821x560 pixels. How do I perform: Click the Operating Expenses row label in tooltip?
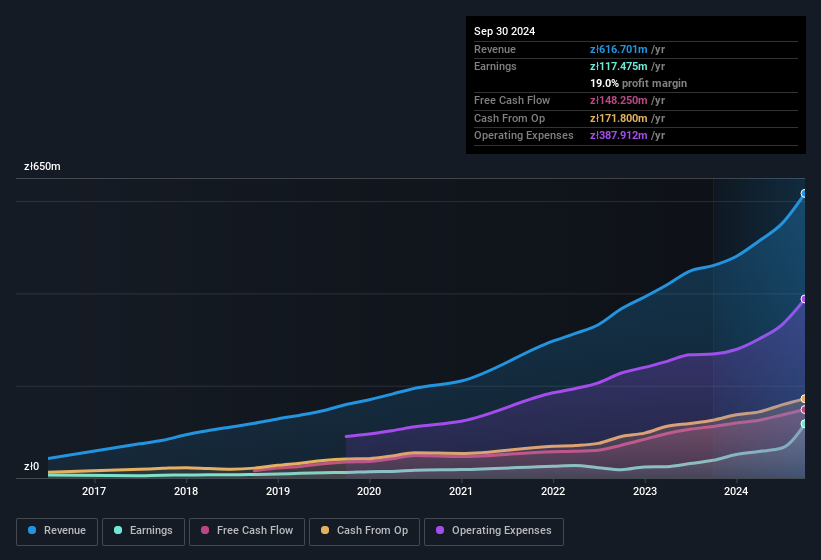(x=524, y=135)
